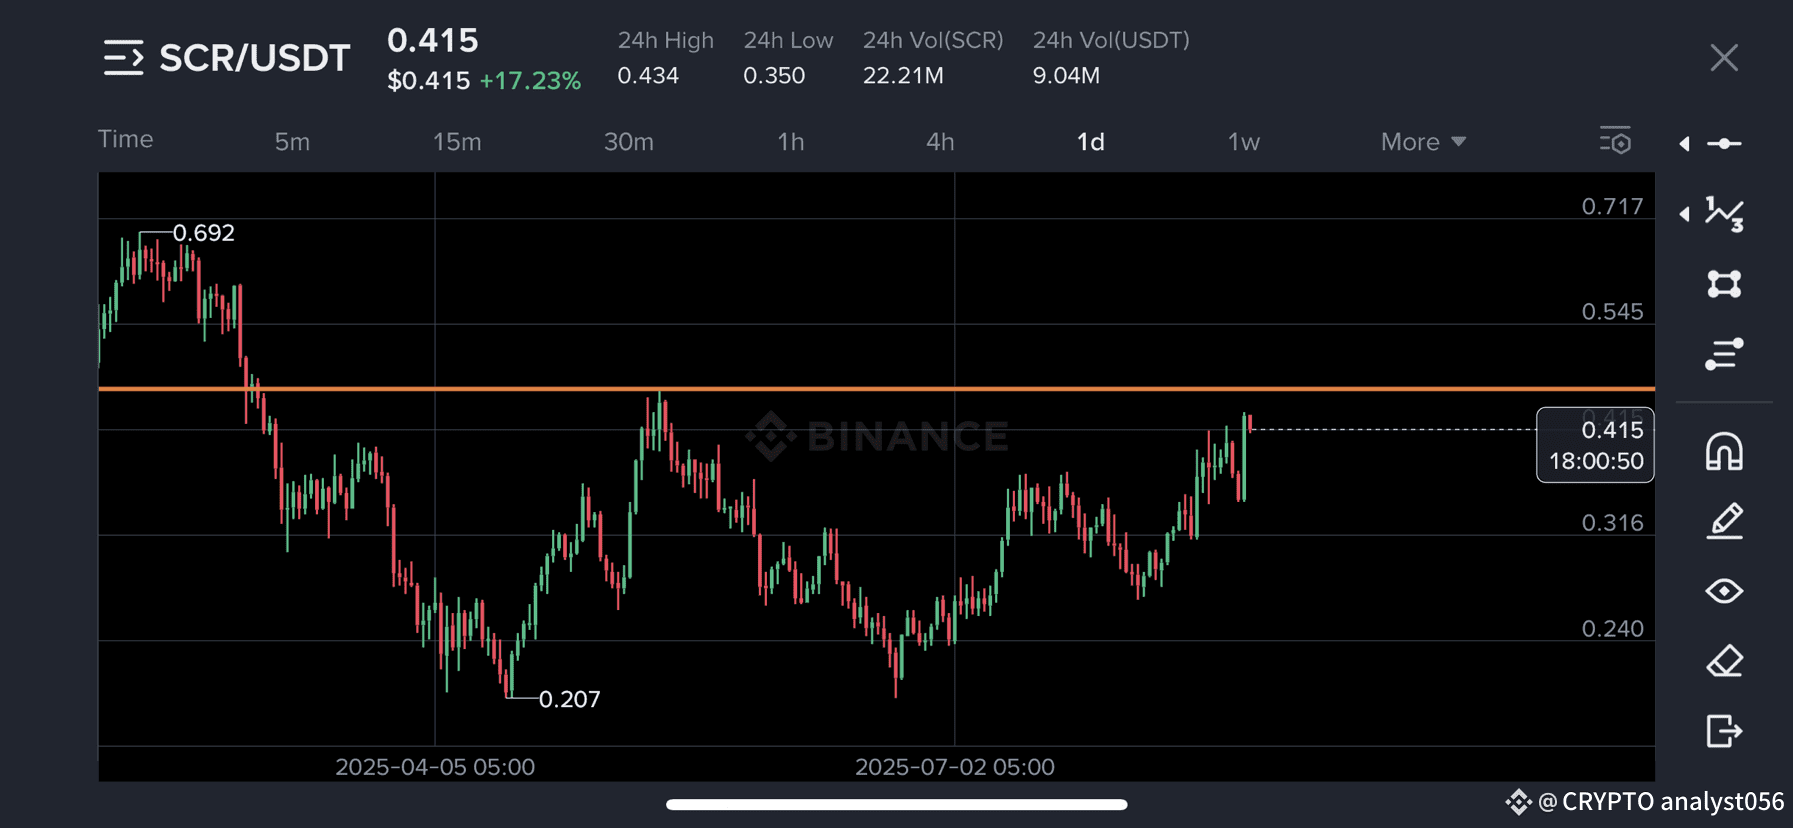Select the rectangle shape drawing tool
Screen dimensions: 1793x828
pyautogui.click(x=1724, y=284)
